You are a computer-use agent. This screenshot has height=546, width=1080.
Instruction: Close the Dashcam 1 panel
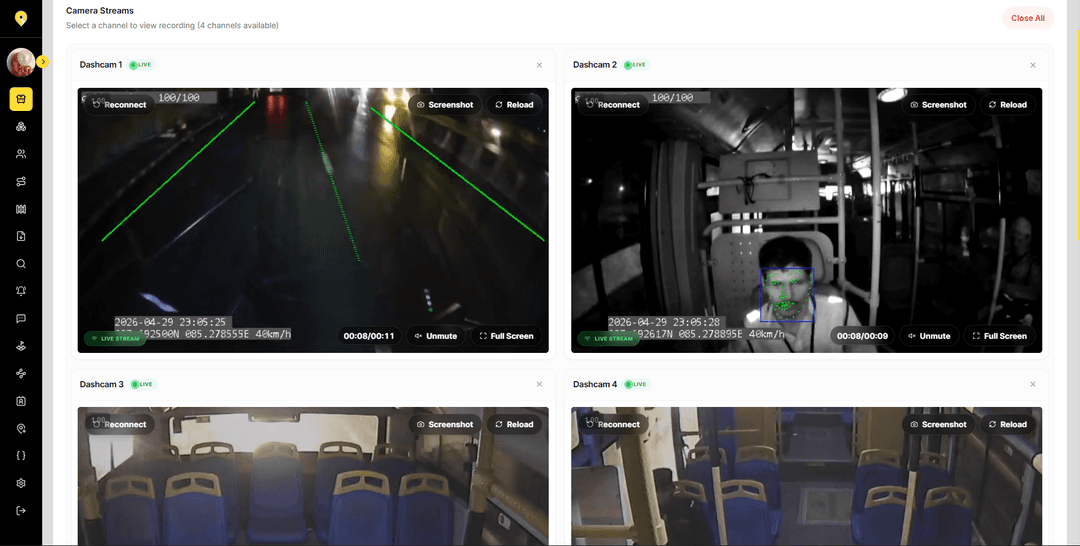[x=539, y=65]
